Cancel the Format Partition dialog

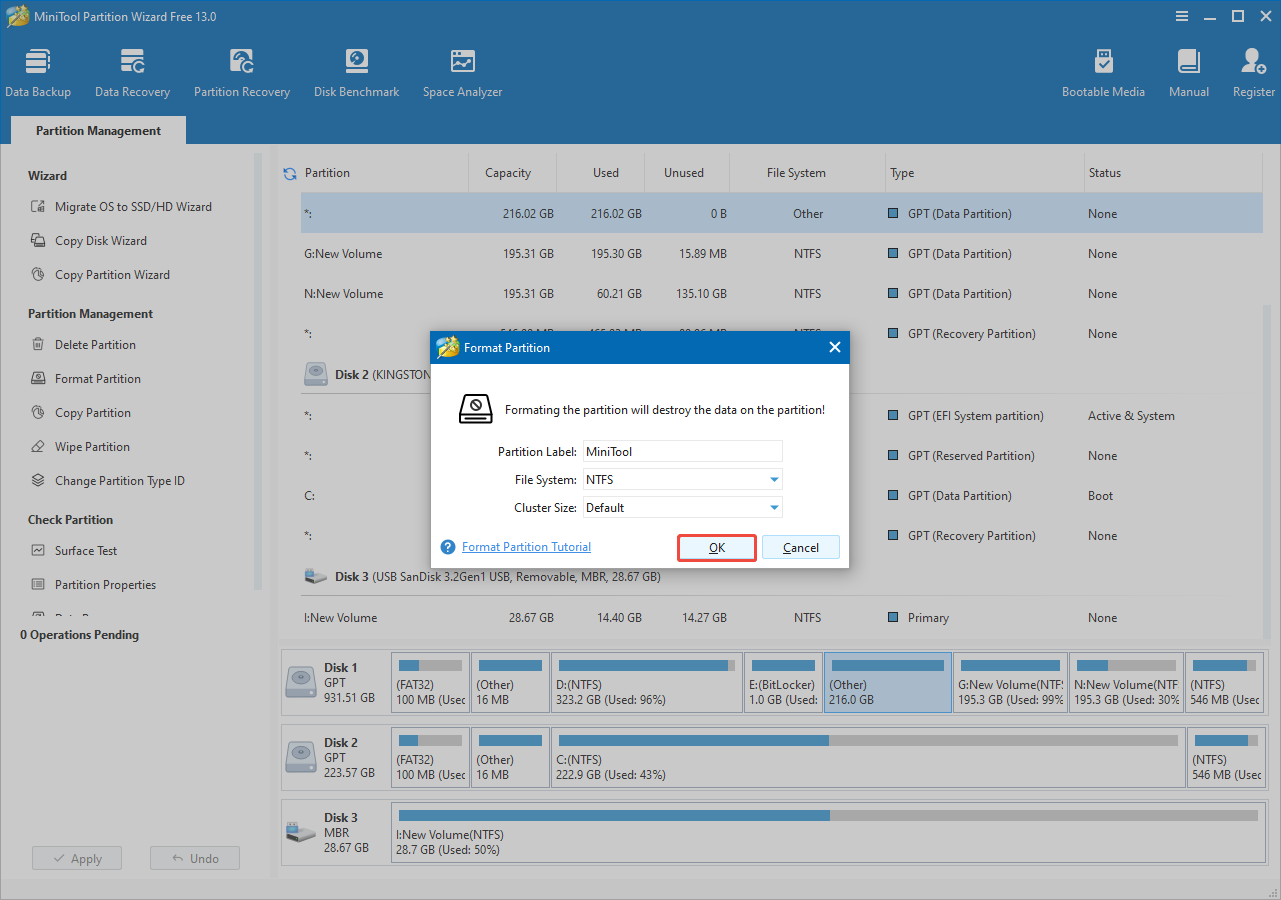point(800,547)
